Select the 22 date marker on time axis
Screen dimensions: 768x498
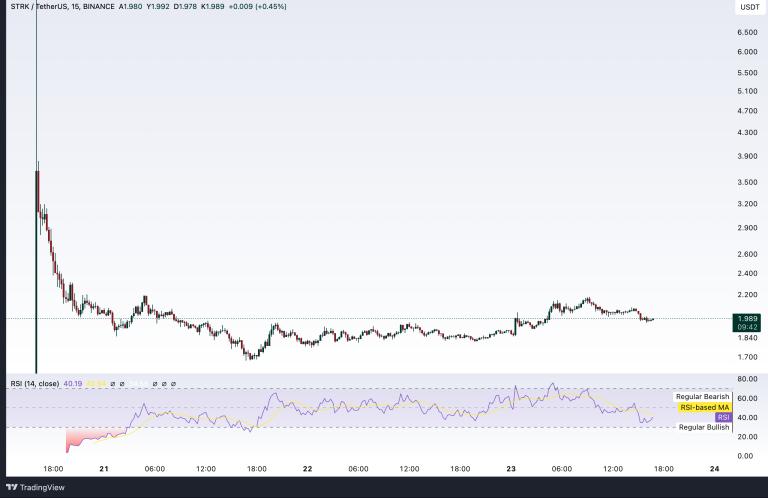307,468
